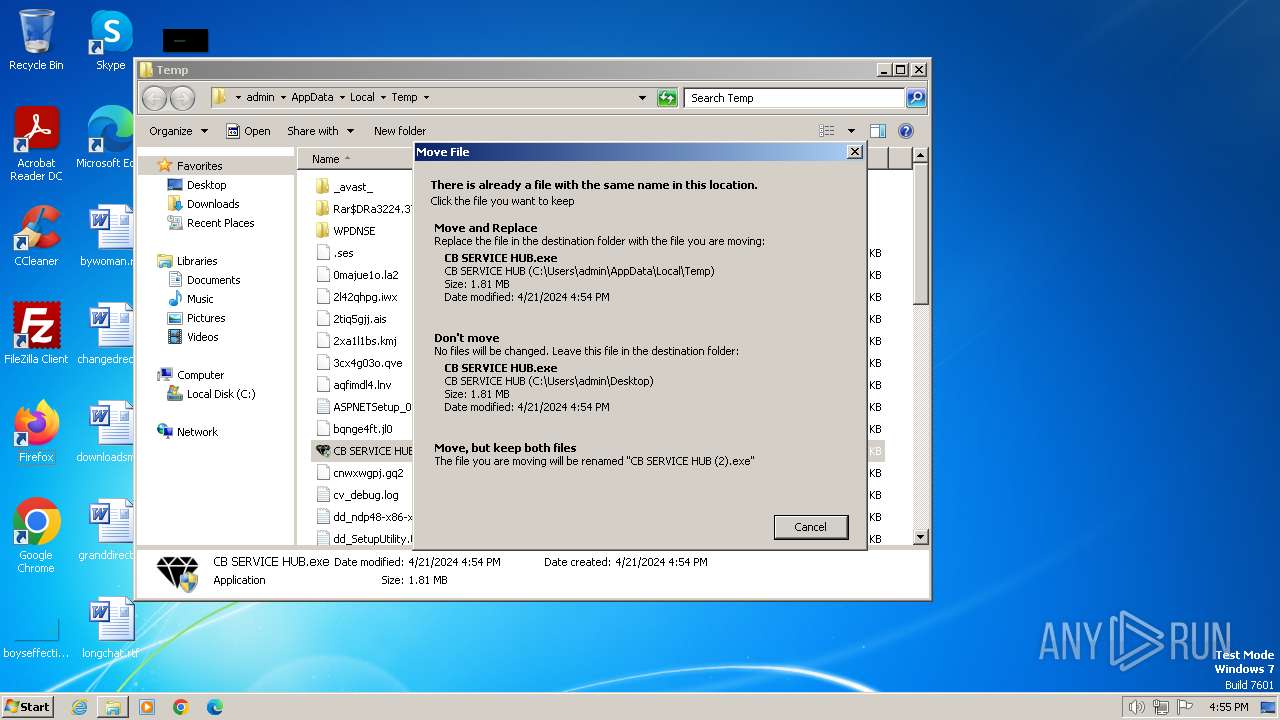Select Documents library
The height and width of the screenshot is (720, 1280).
pyautogui.click(x=213, y=280)
